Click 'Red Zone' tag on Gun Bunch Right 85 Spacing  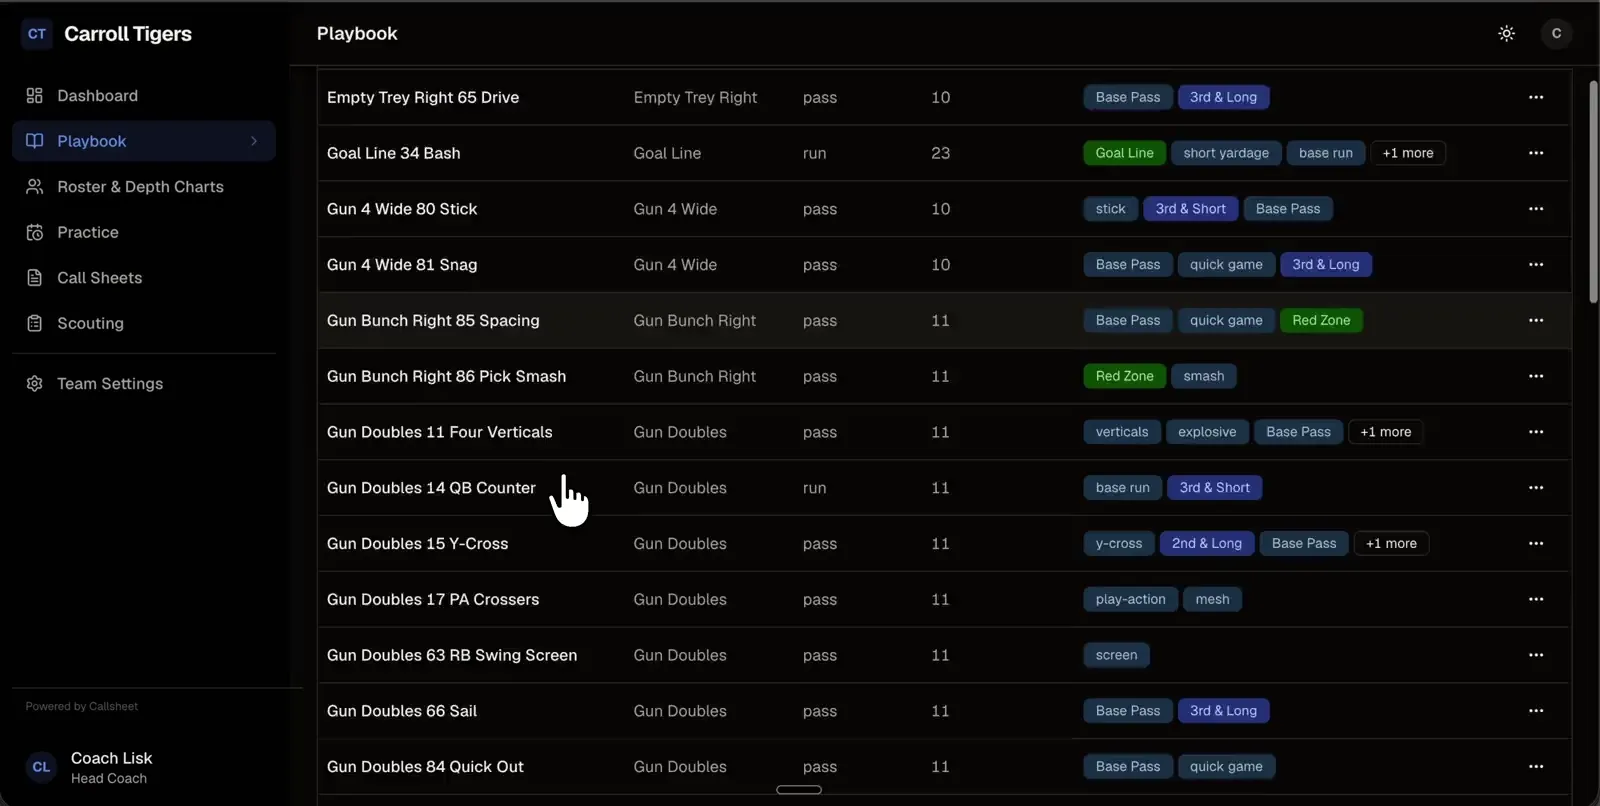pyautogui.click(x=1321, y=320)
